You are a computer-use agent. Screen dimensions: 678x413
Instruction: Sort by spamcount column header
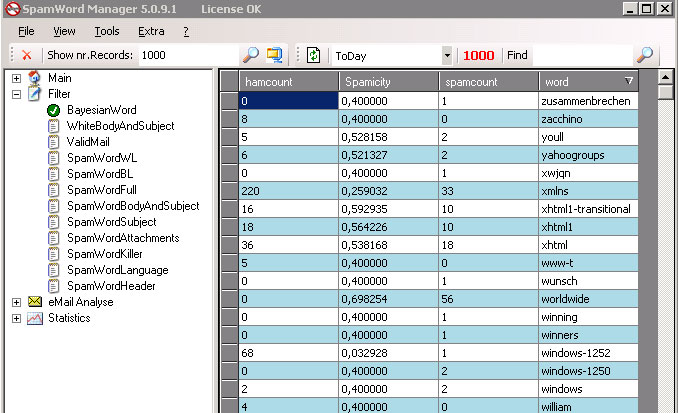click(x=489, y=82)
